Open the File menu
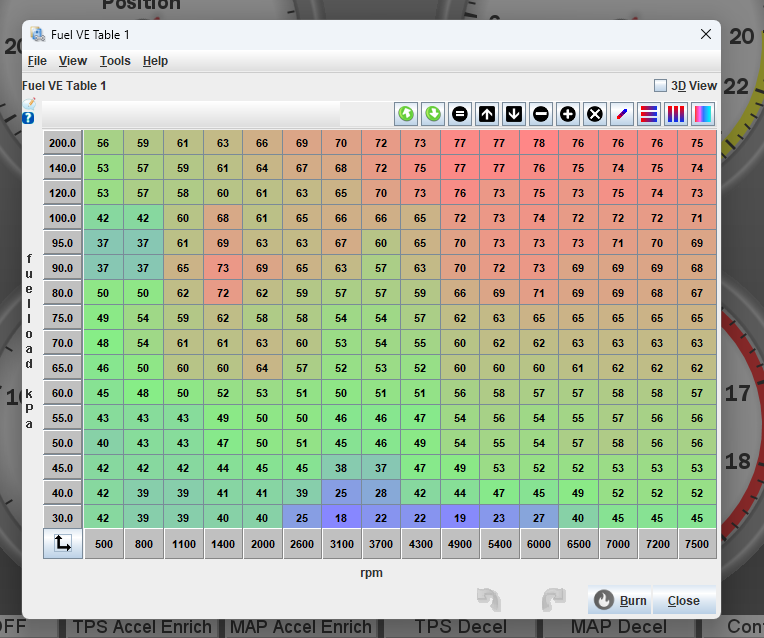Viewport: 764px width, 638px height. point(37,61)
